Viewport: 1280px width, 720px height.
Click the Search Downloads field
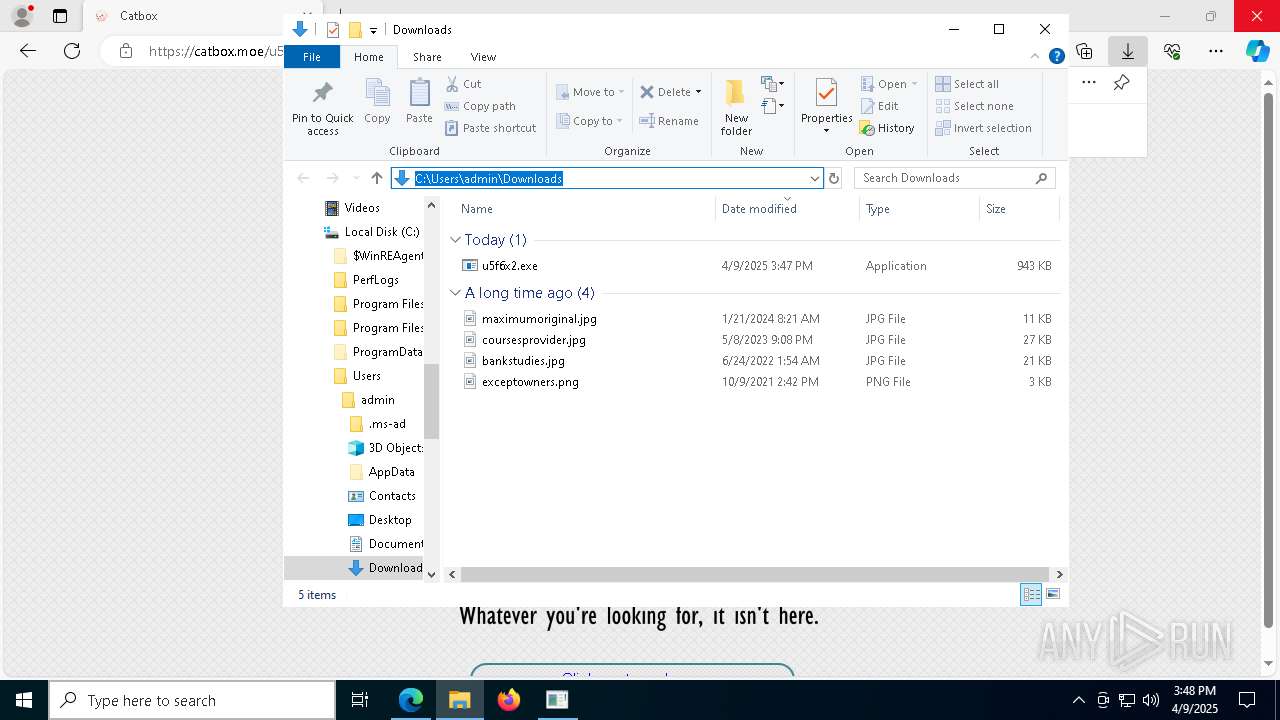point(954,178)
